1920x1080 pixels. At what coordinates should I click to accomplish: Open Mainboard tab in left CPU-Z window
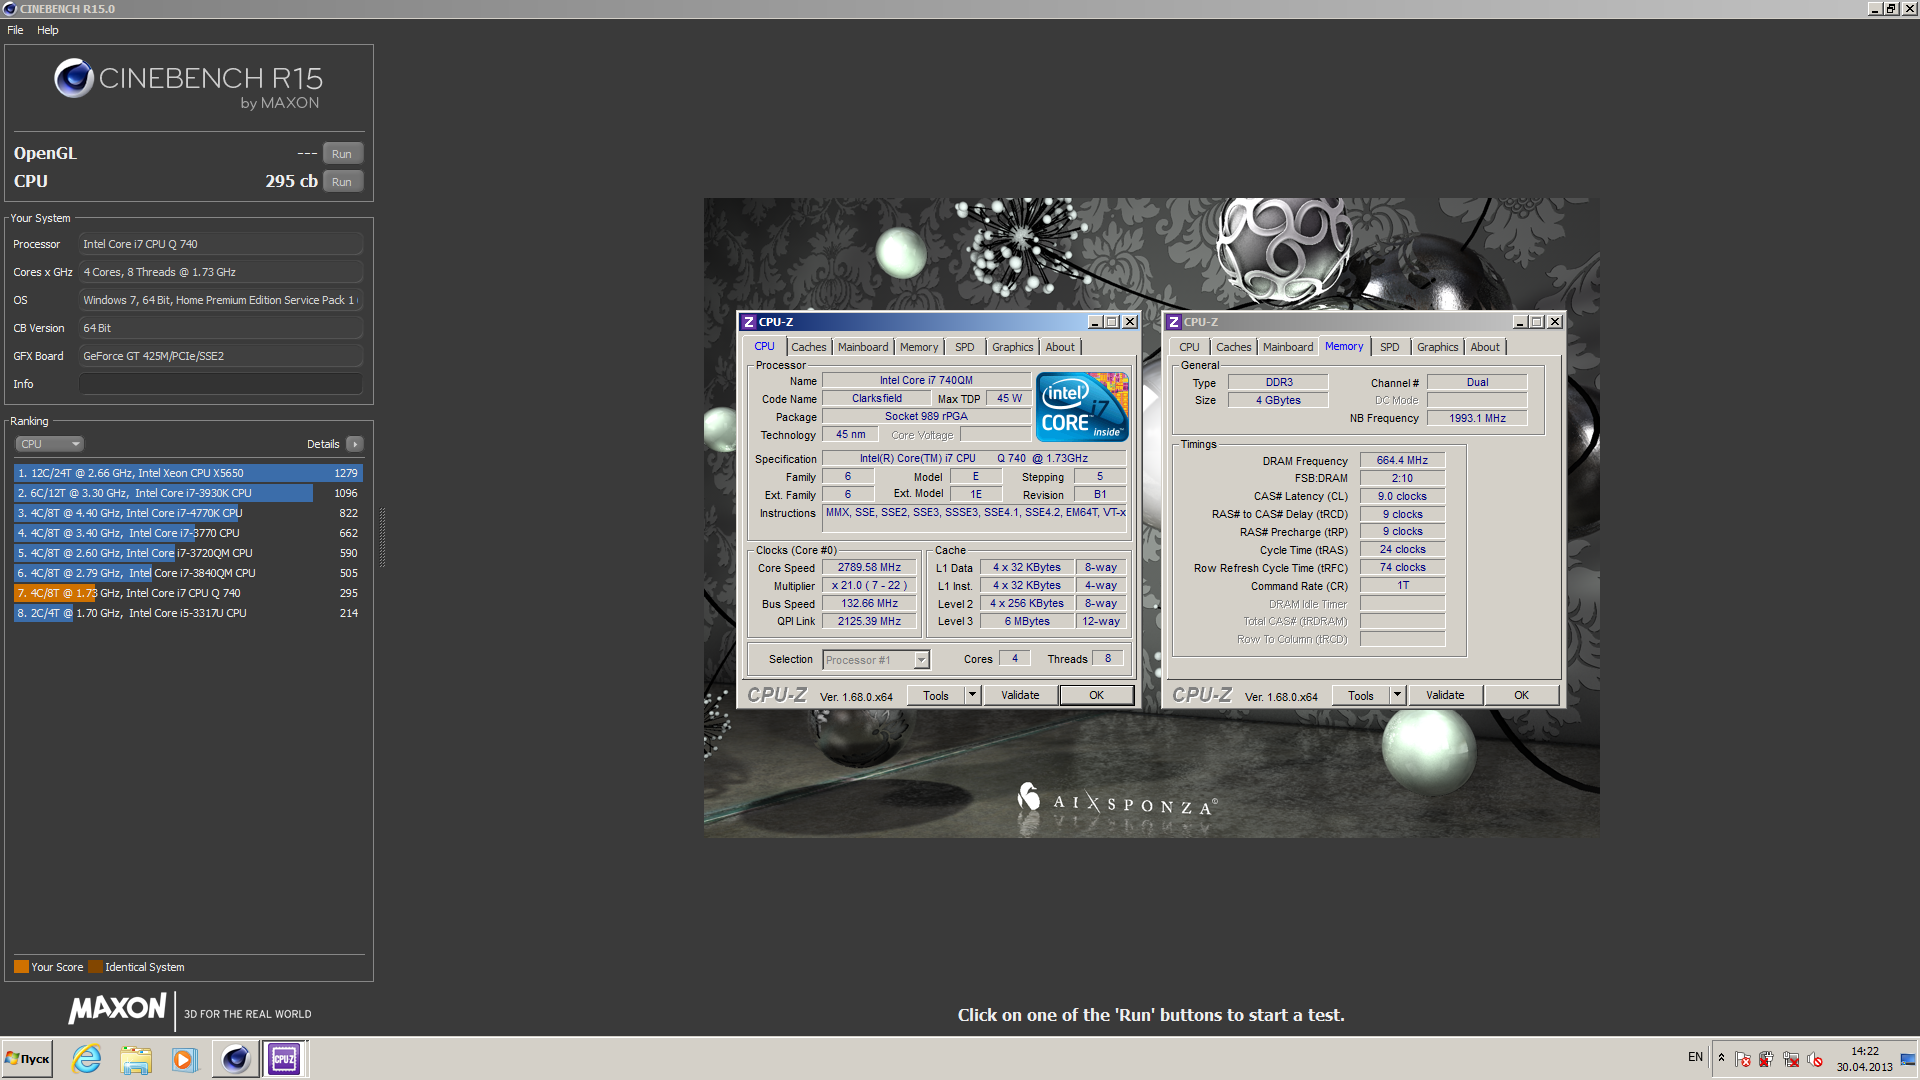pos(863,347)
